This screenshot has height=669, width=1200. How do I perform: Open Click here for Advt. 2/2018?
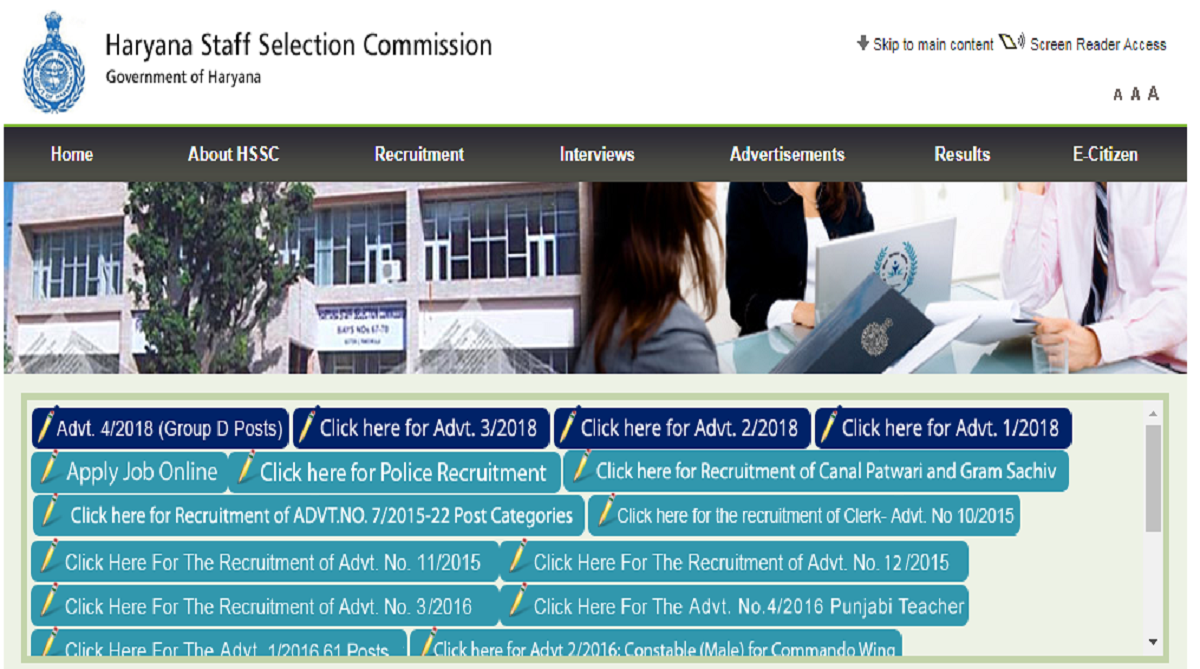682,428
